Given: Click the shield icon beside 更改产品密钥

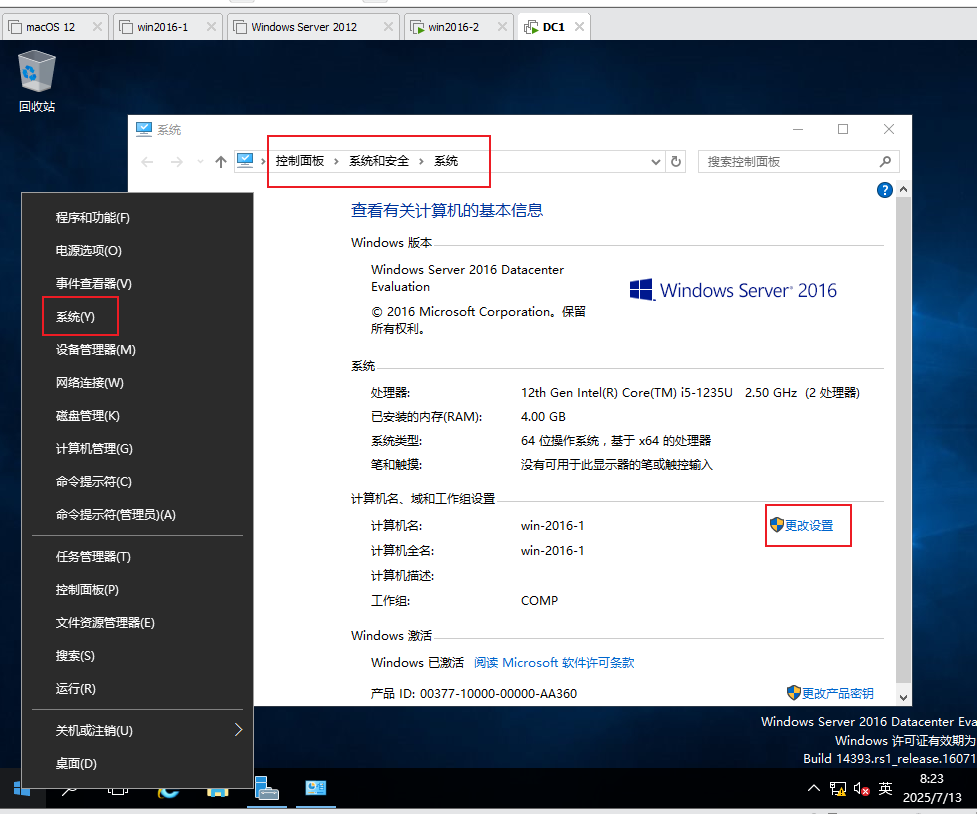Looking at the screenshot, I should (793, 692).
